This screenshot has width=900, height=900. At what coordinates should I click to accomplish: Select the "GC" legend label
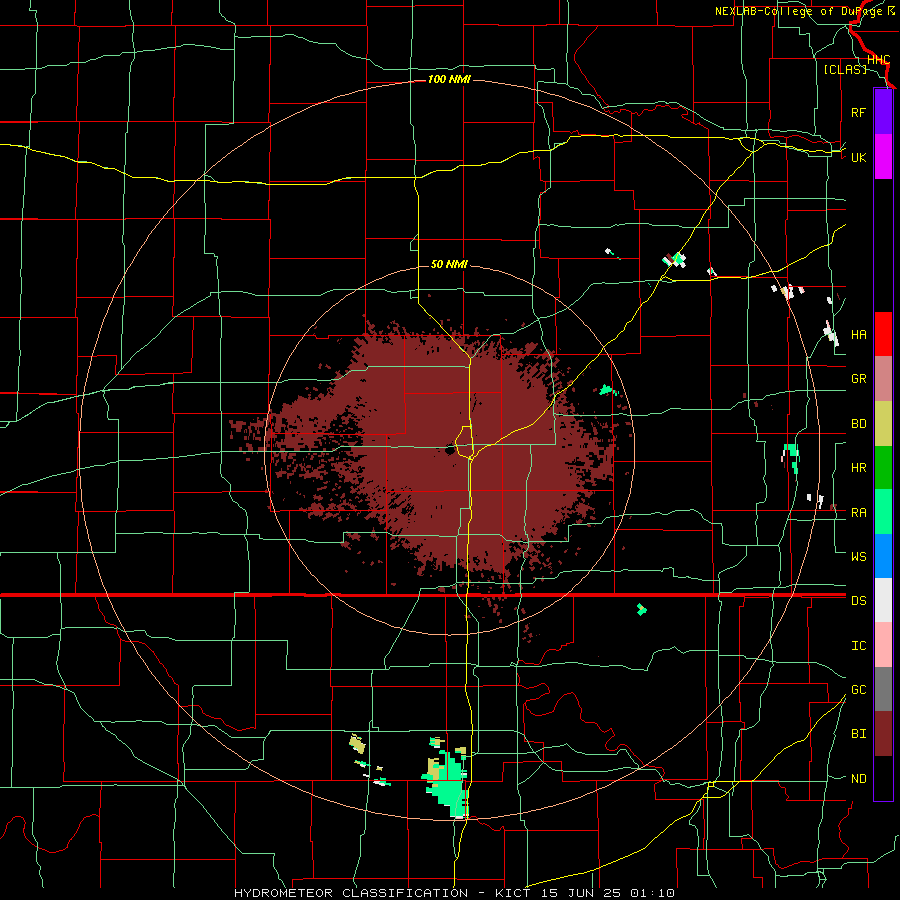pos(858,690)
